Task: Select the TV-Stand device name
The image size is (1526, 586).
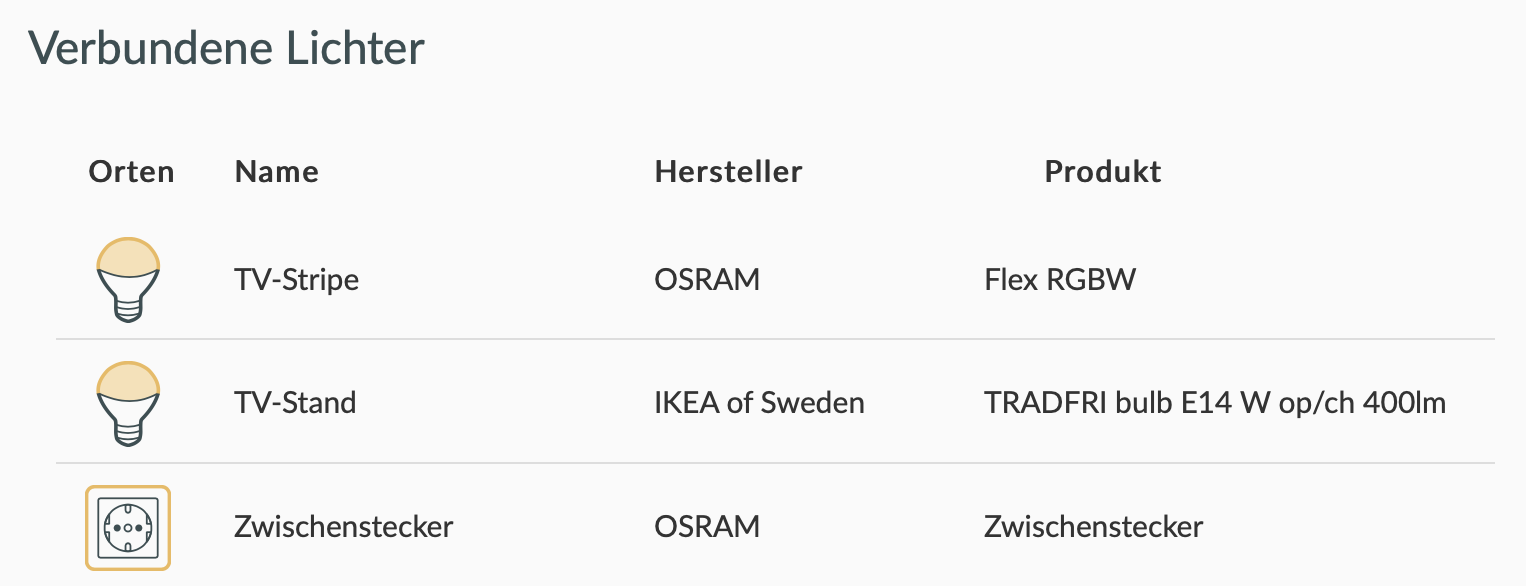Action: click(x=295, y=403)
